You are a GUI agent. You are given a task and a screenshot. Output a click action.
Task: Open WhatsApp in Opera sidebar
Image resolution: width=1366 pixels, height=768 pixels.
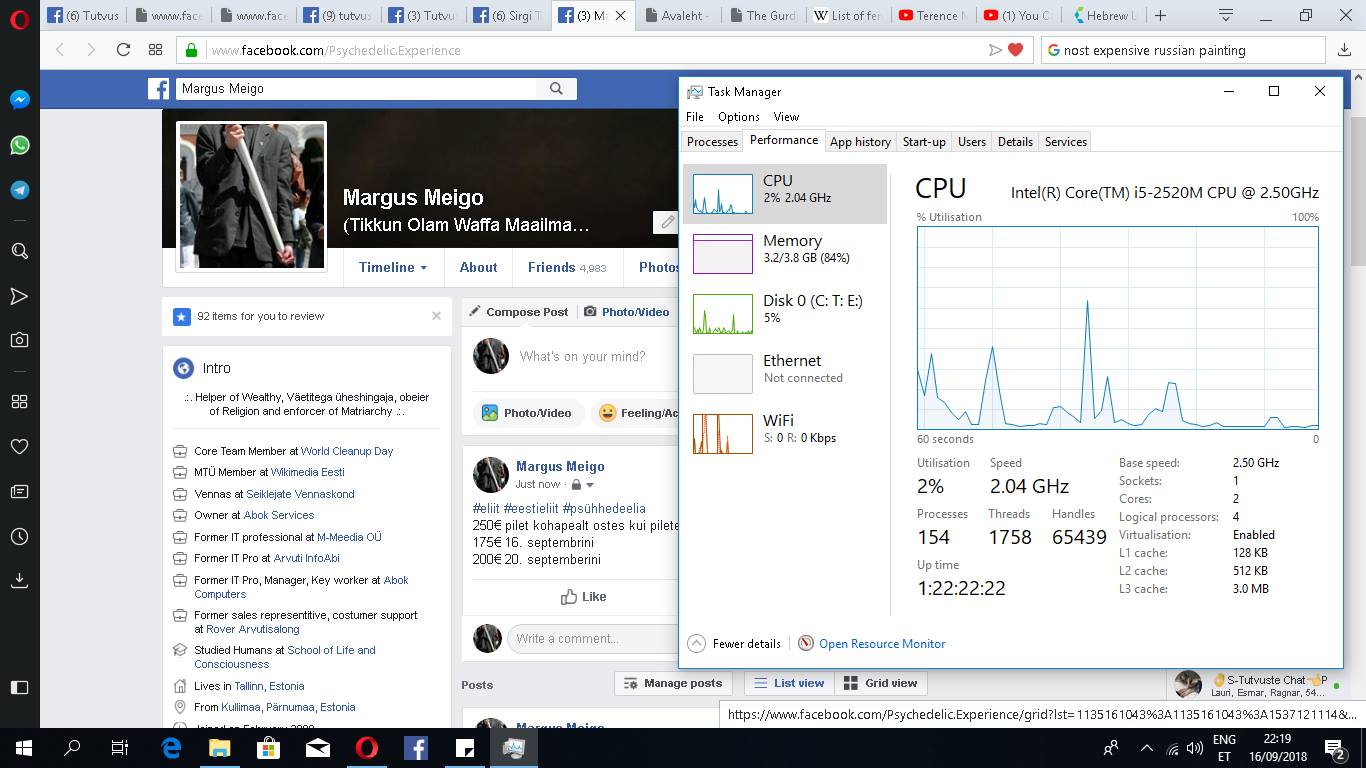(19, 145)
